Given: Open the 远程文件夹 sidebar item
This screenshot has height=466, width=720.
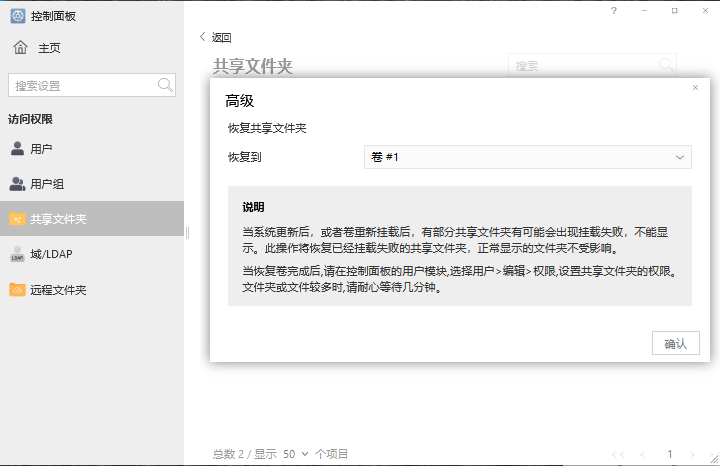Looking at the screenshot, I should click(x=92, y=290).
